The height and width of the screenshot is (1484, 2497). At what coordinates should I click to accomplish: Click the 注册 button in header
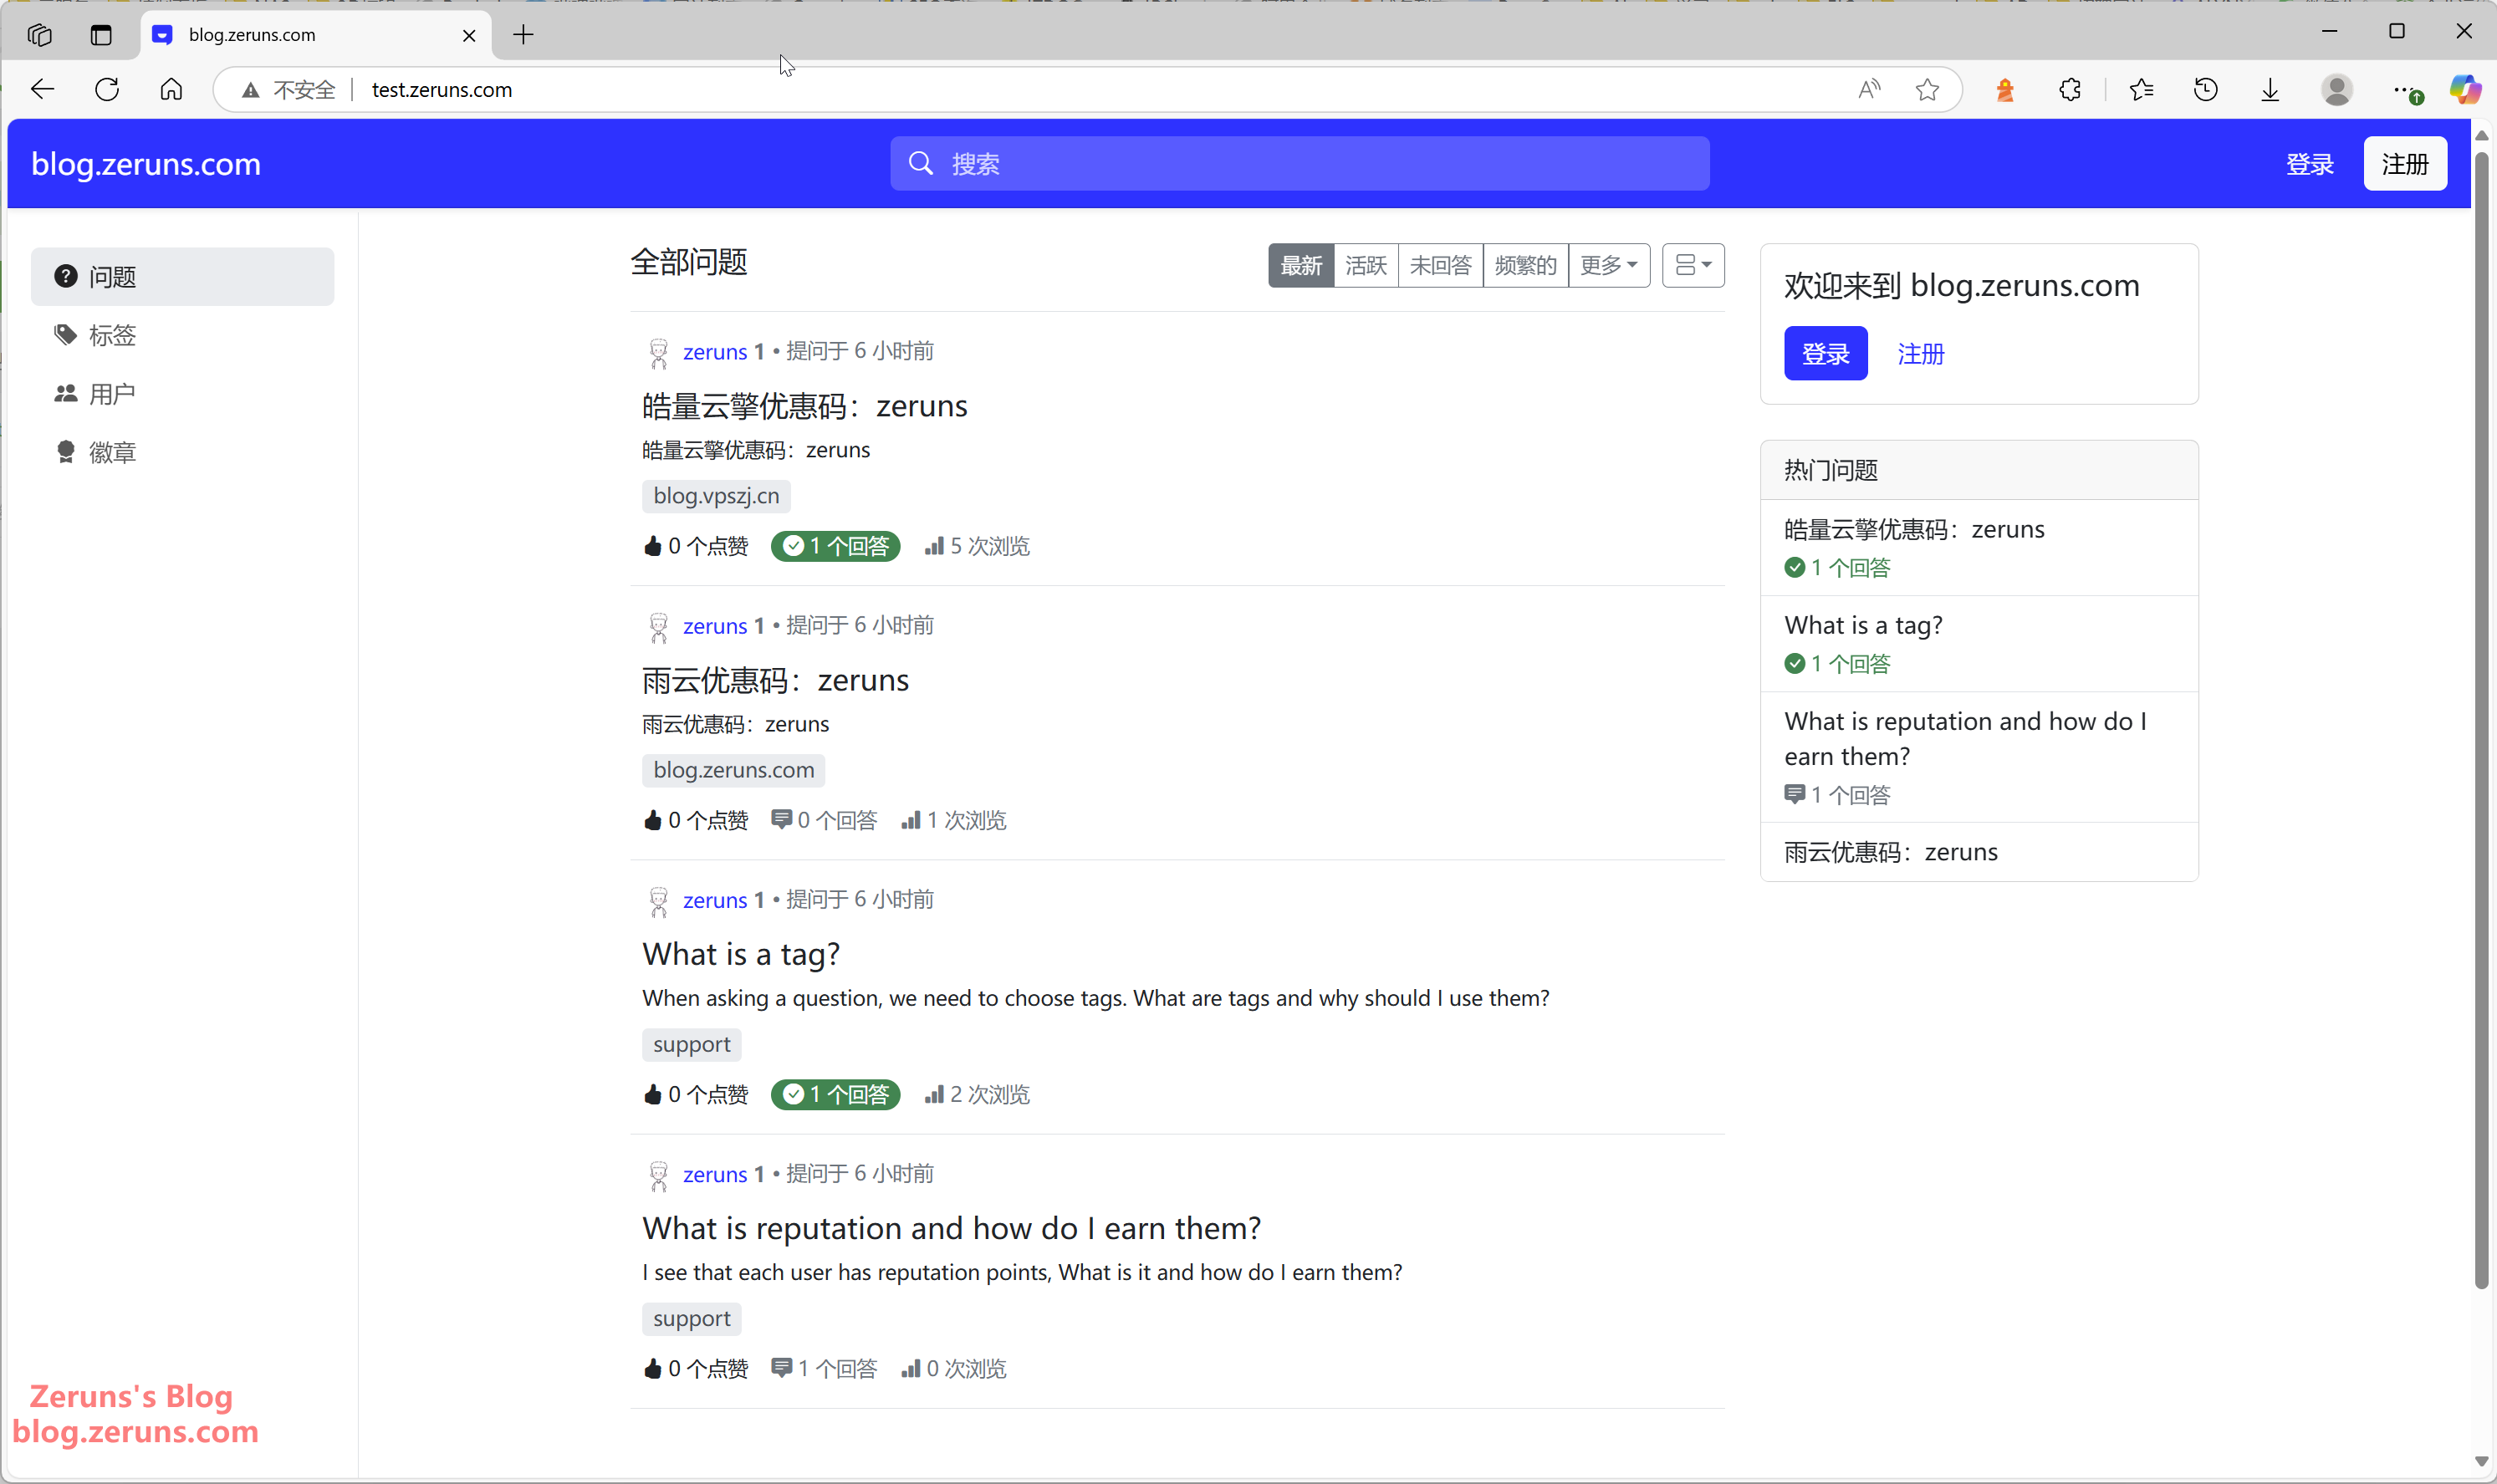[2405, 163]
